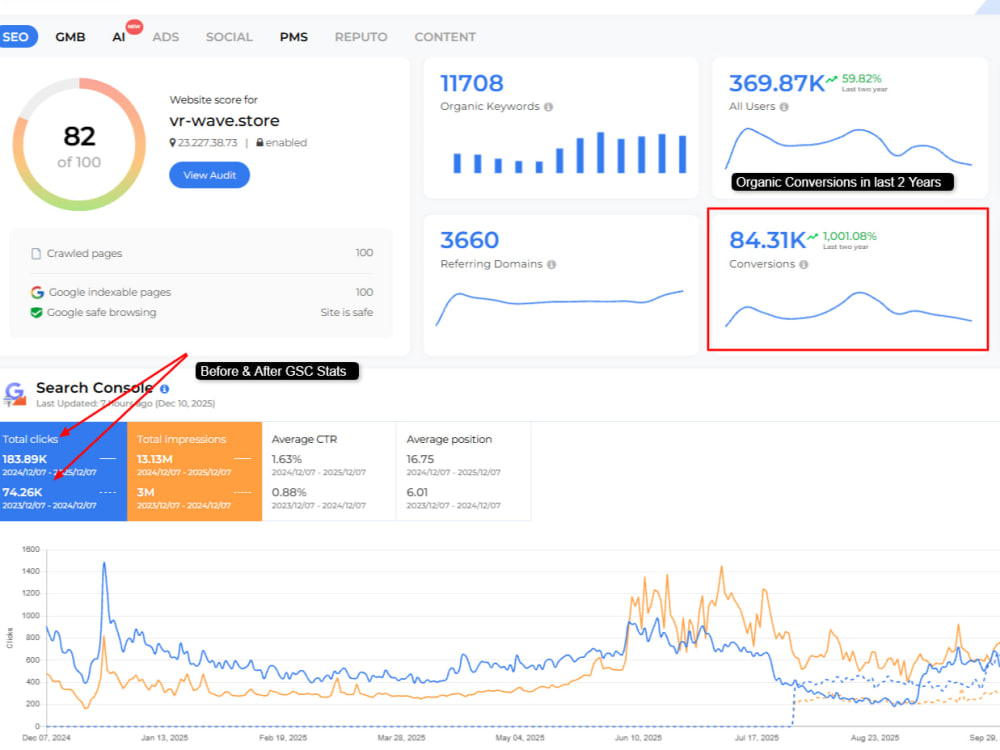Viewport: 1000px width, 750px height.
Task: Click the 1,001.08% growth percentage
Action: pos(849,236)
